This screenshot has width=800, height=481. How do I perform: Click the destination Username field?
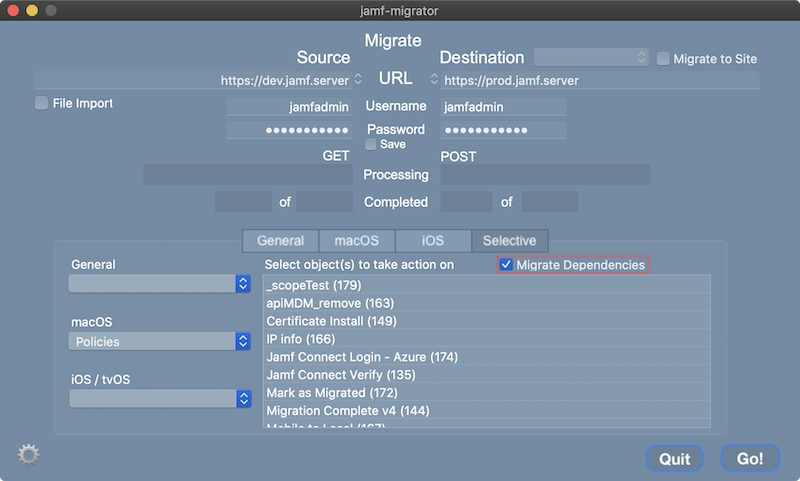coord(504,107)
